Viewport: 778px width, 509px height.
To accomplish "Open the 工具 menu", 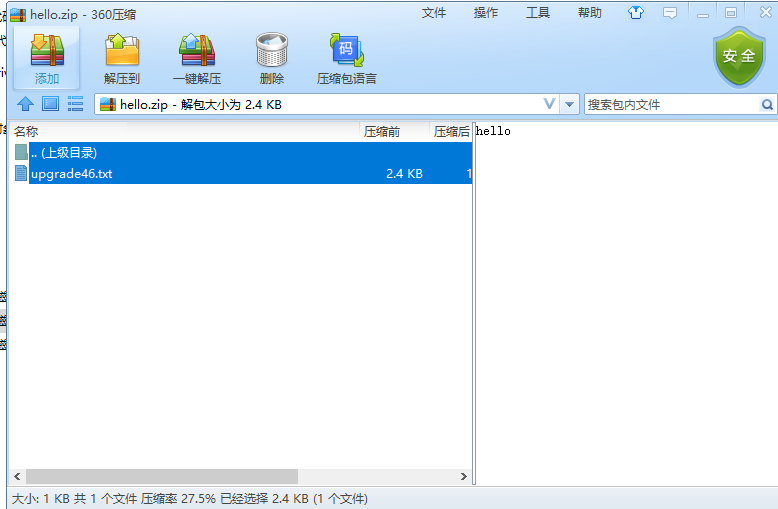I will (x=538, y=13).
